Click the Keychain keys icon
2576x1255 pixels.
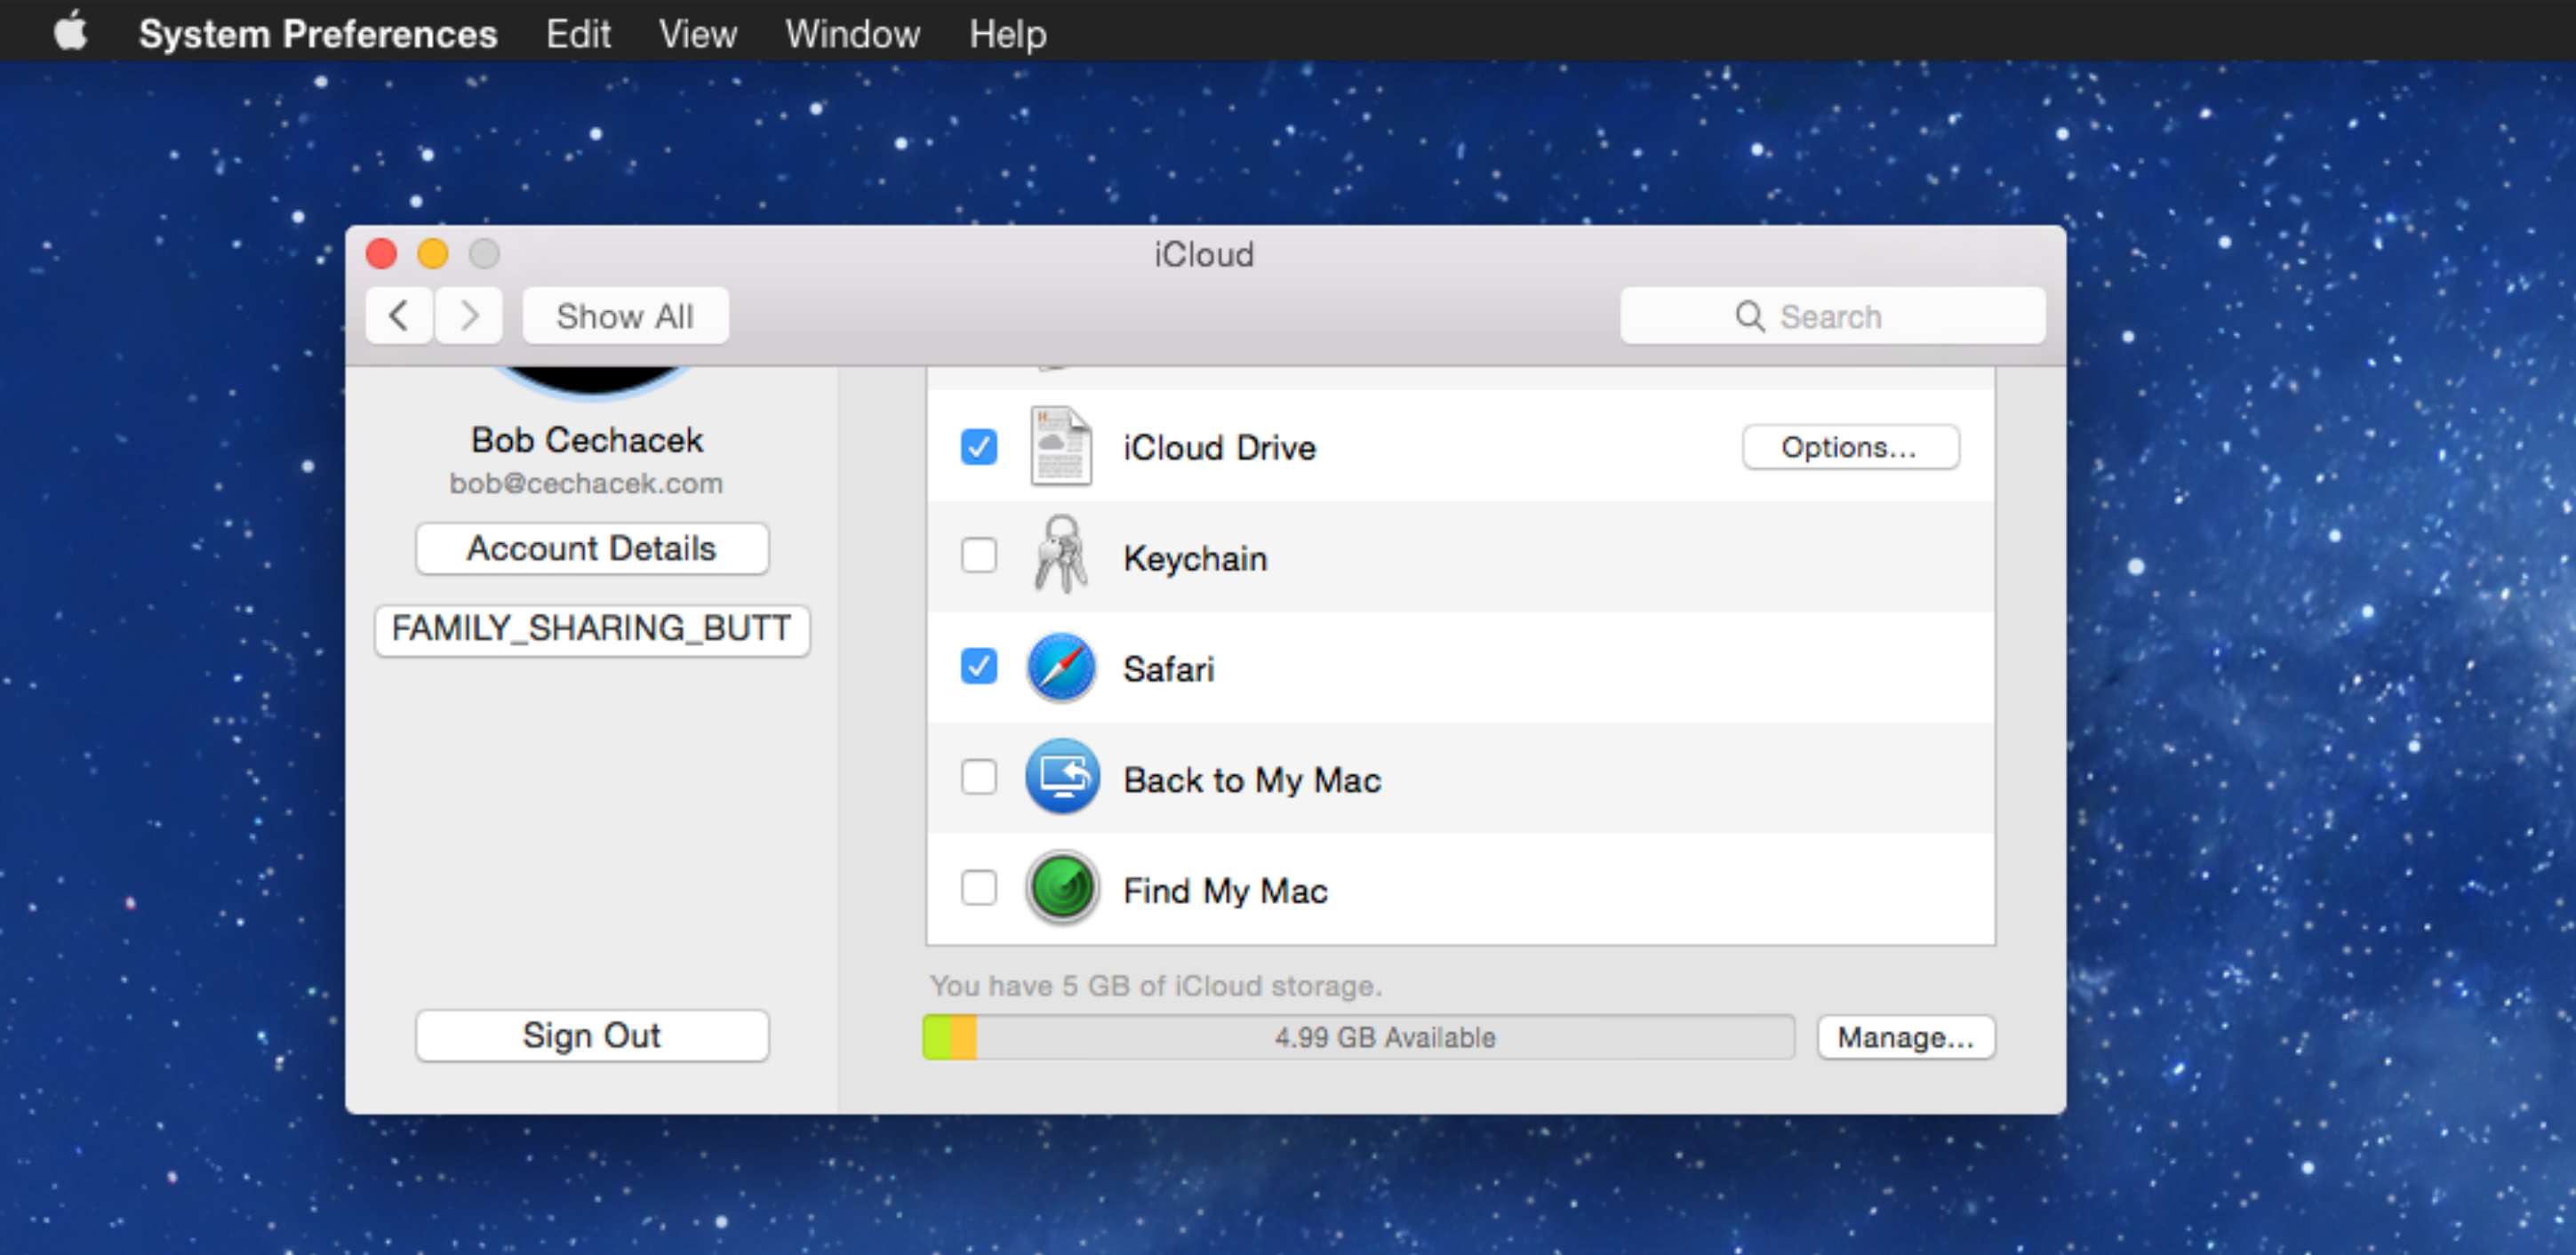(x=1061, y=556)
